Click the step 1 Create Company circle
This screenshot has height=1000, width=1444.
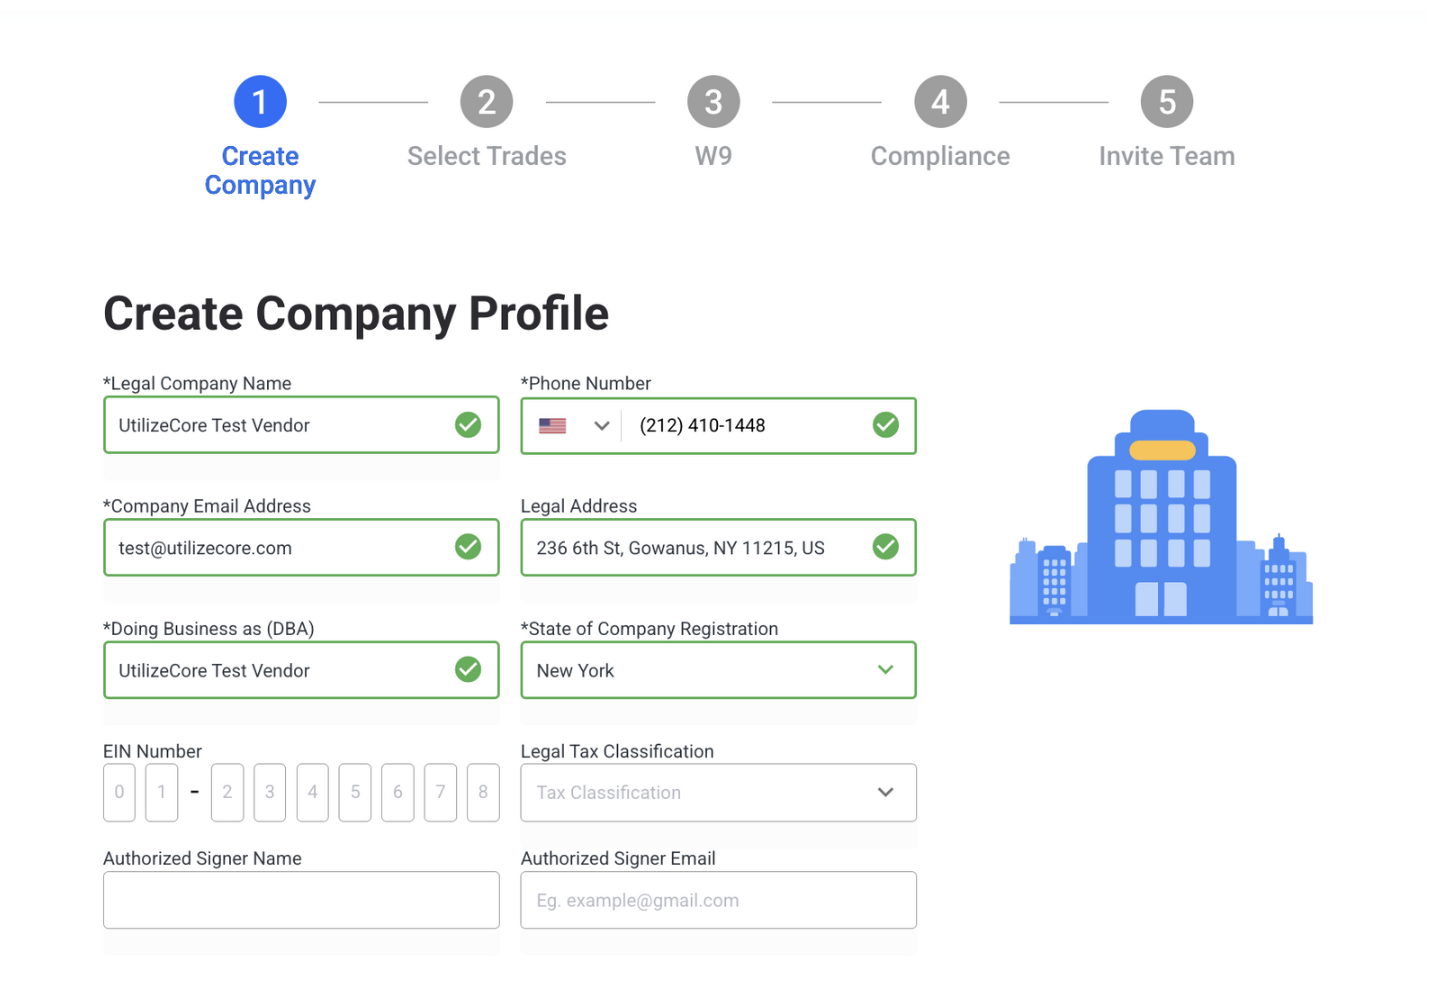260,100
